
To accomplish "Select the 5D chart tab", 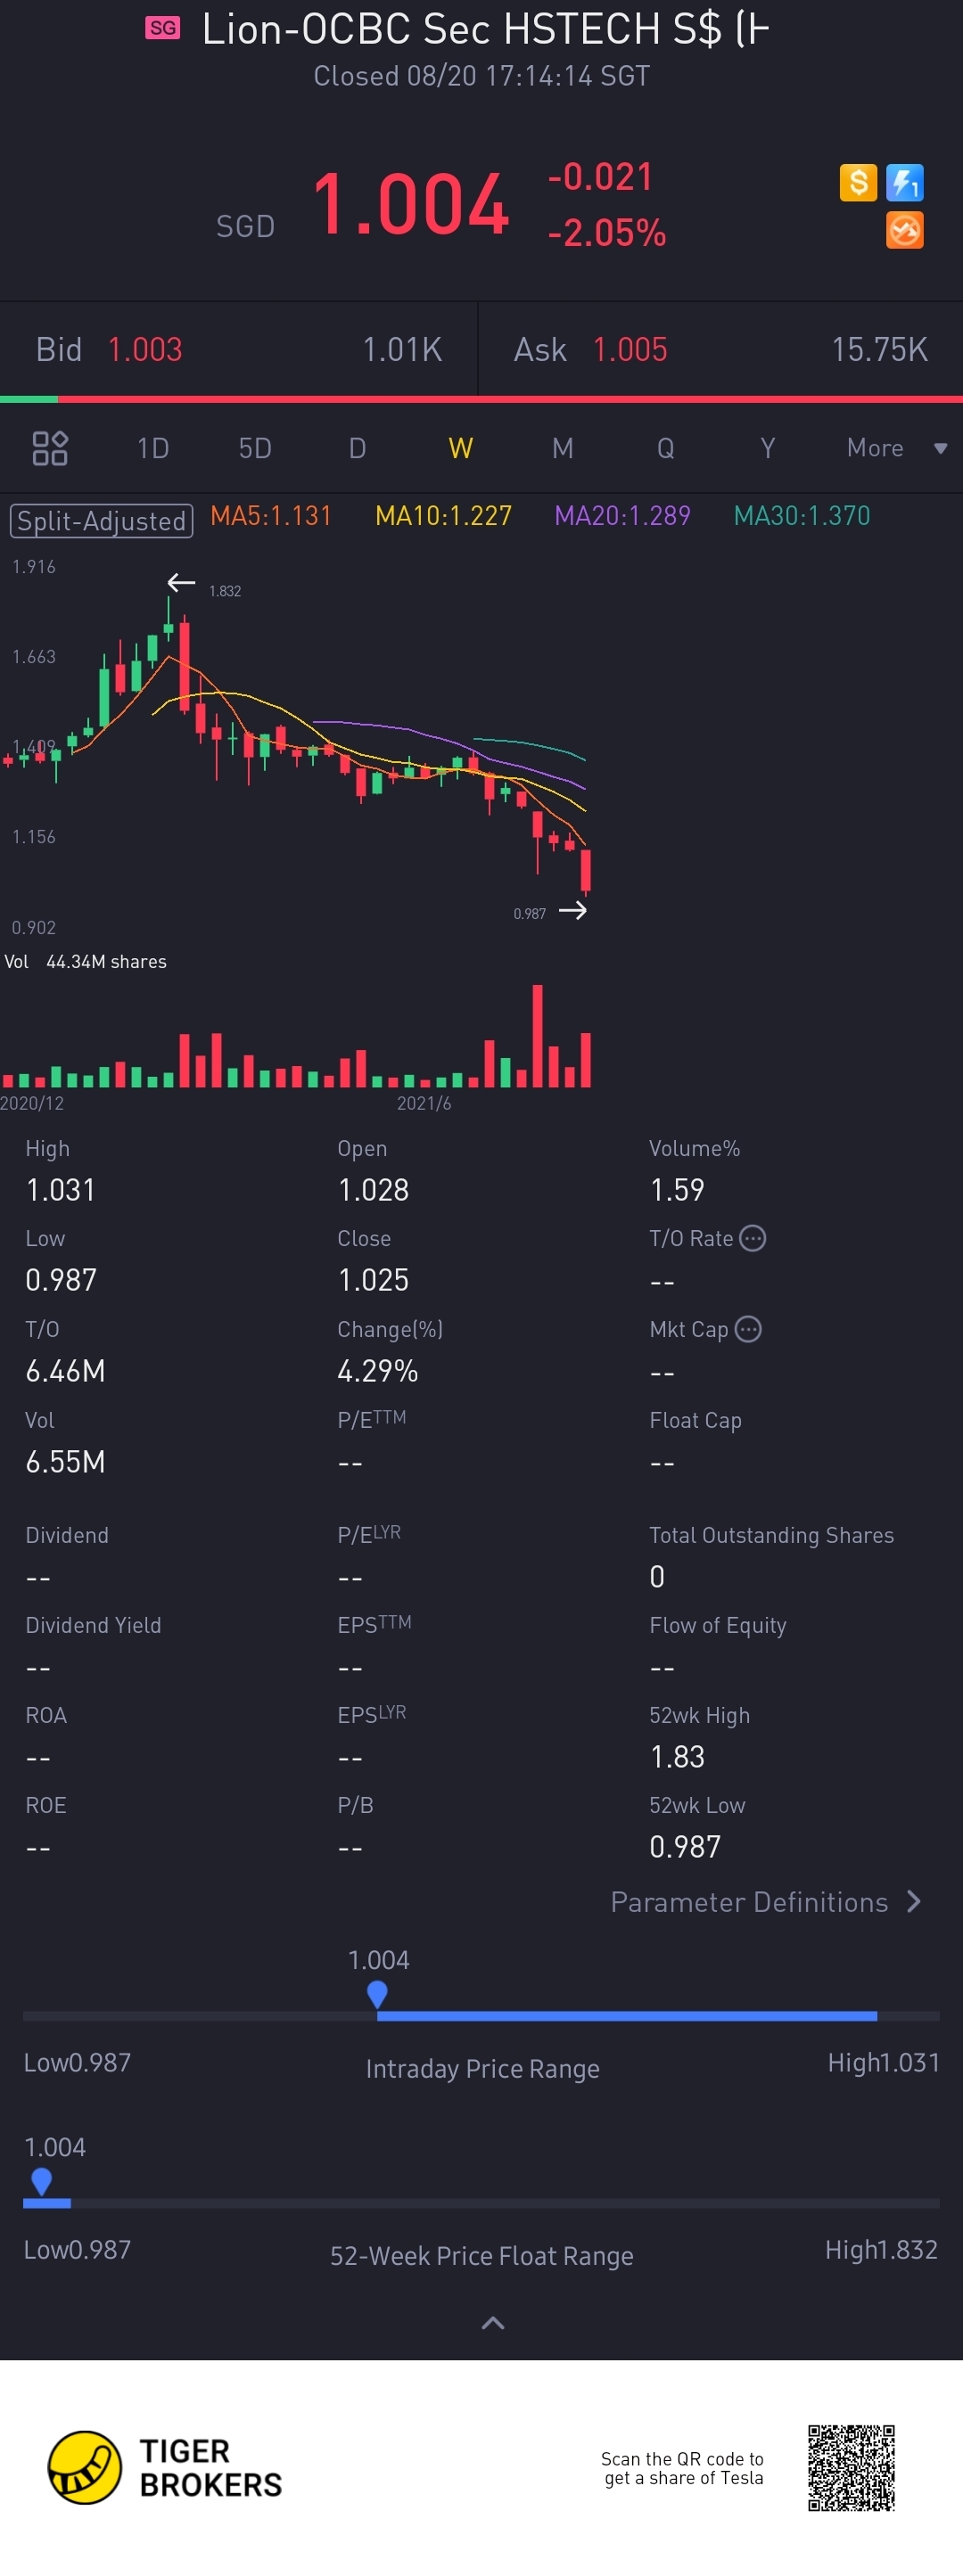I will point(255,448).
